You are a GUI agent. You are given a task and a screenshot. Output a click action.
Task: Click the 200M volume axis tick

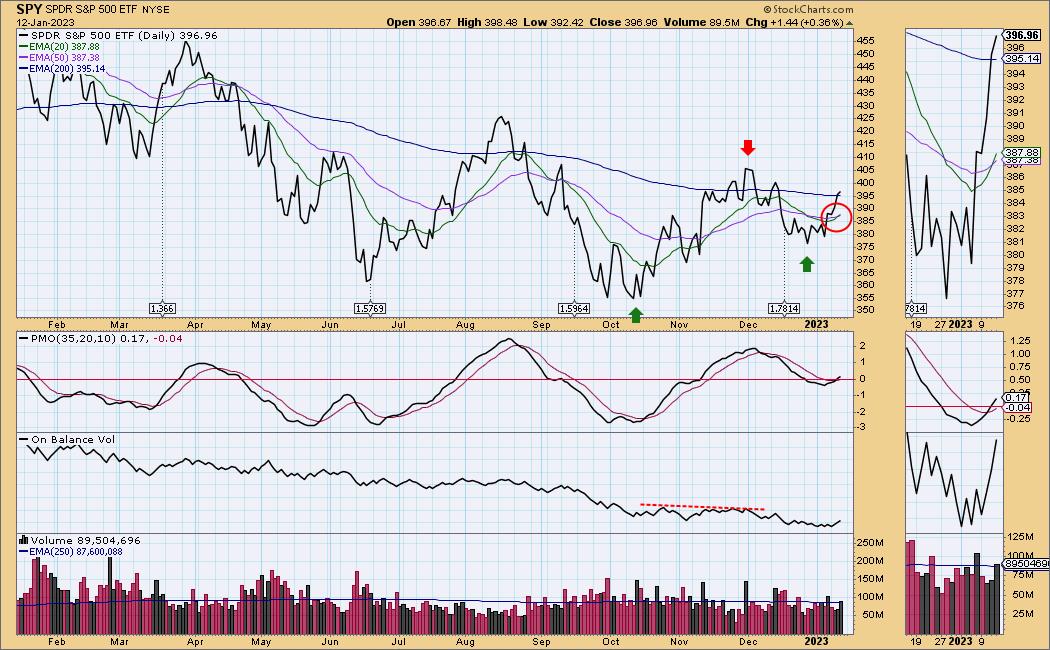(871, 561)
